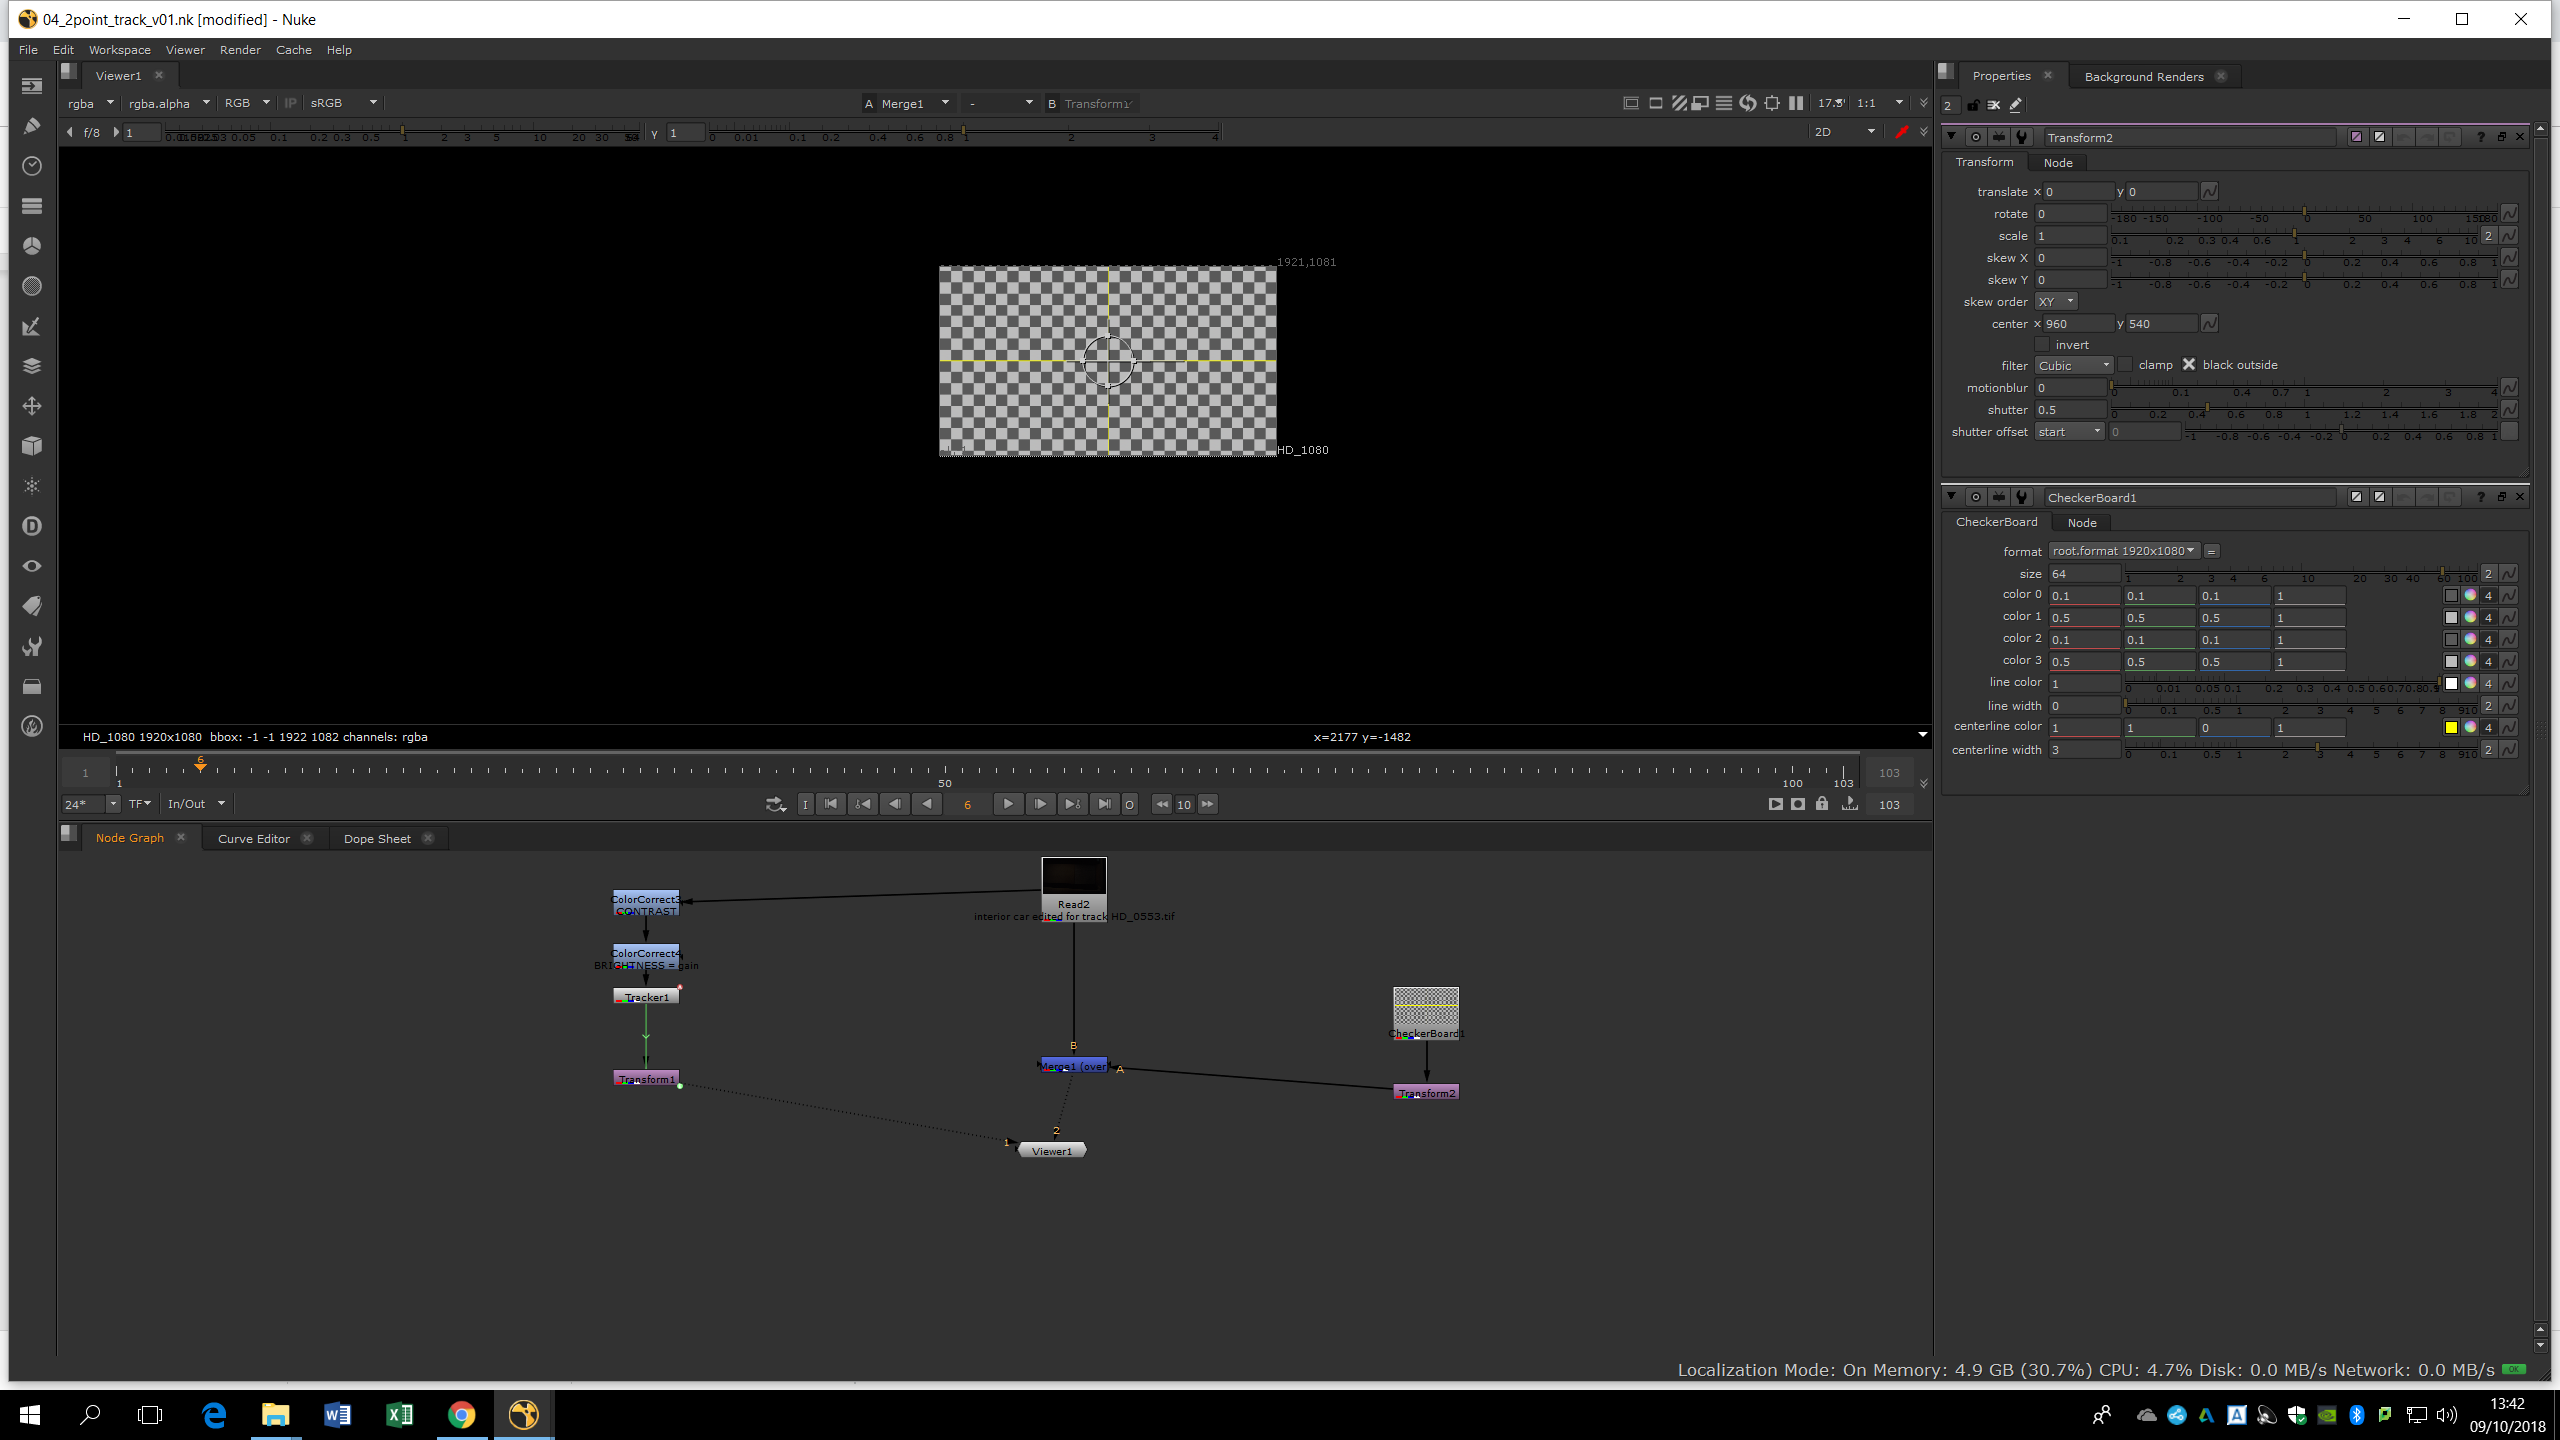2560x1440 pixels.
Task: Enable the clamp checkbox
Action: pos(2125,365)
